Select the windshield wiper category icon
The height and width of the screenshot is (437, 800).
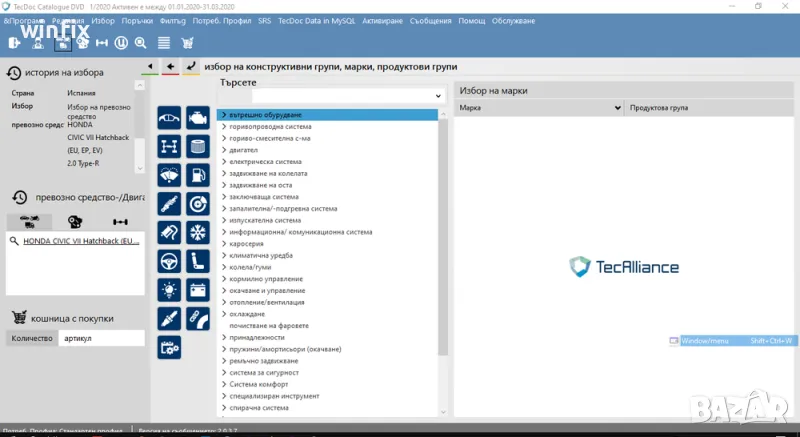pos(169,175)
